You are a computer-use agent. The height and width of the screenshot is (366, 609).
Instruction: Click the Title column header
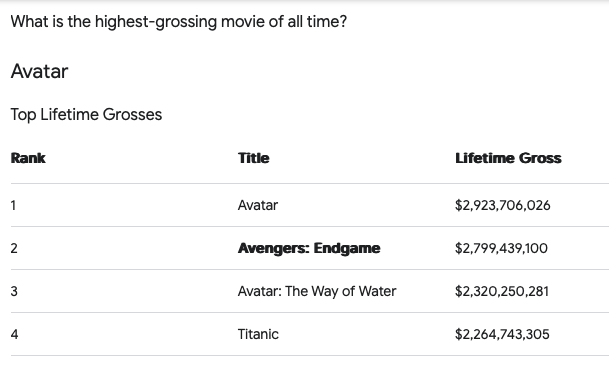[x=253, y=158]
